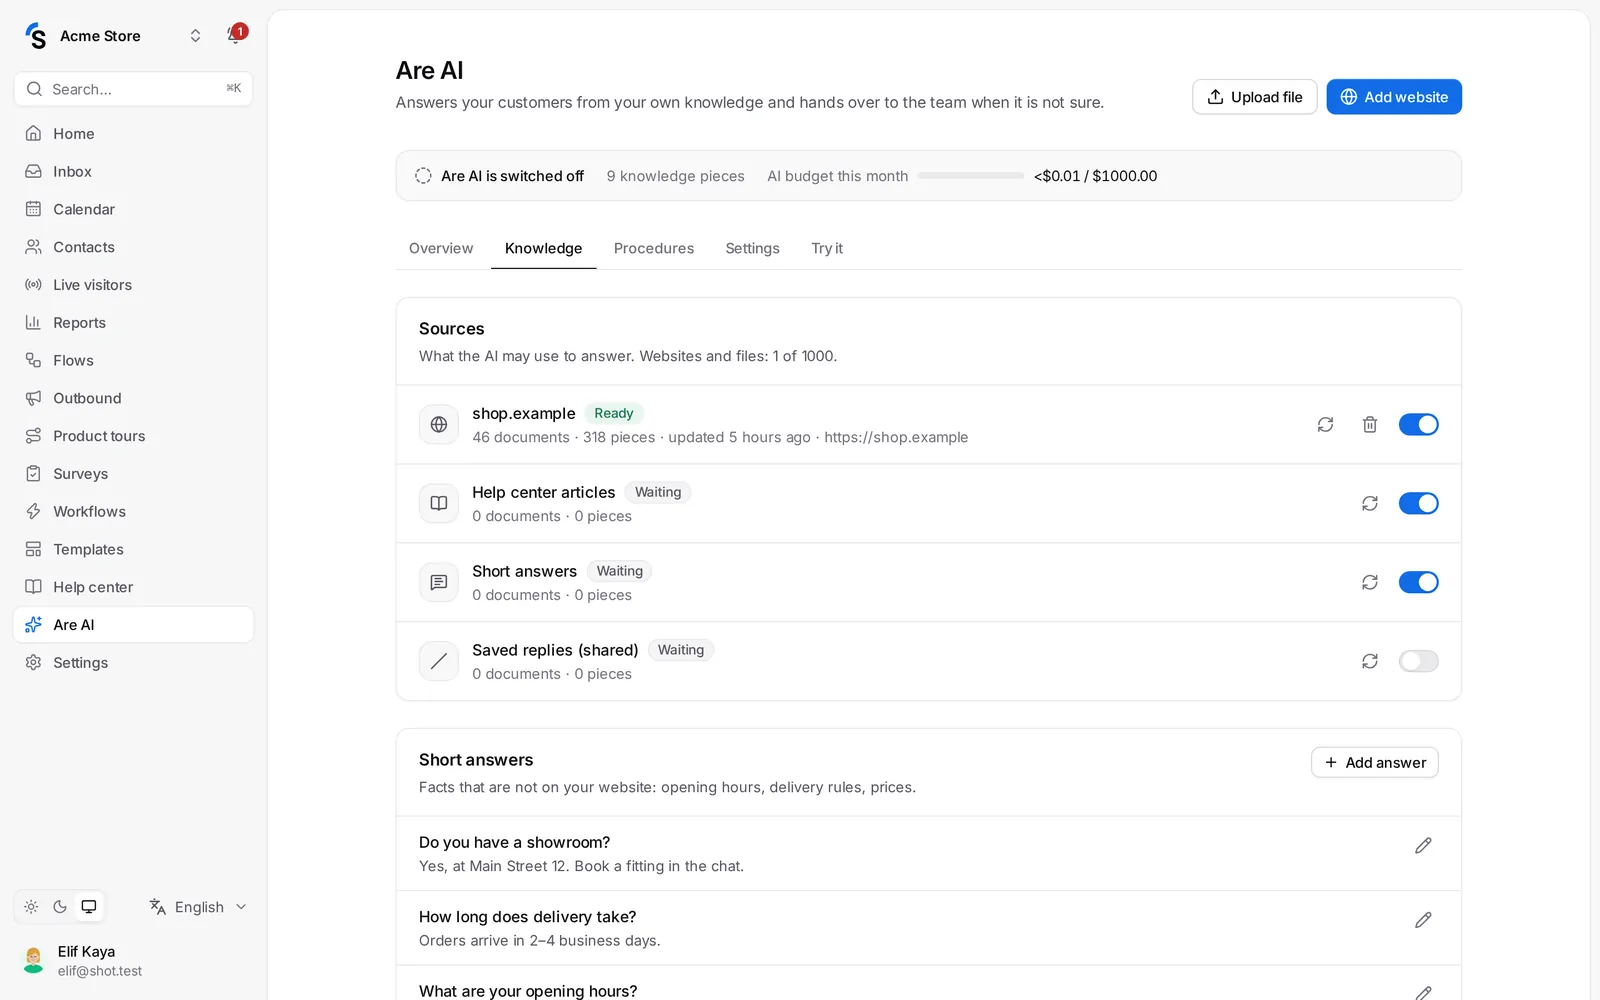Edit the showroom short answer
This screenshot has height=1000, width=1600.
tap(1423, 846)
